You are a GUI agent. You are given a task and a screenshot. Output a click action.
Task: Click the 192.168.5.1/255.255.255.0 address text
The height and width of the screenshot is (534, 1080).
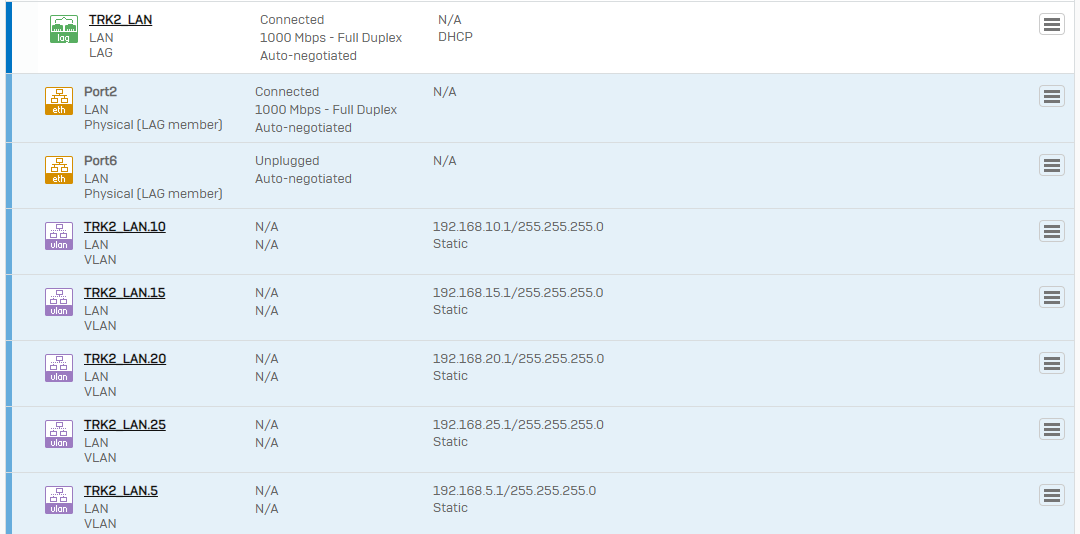click(x=514, y=491)
